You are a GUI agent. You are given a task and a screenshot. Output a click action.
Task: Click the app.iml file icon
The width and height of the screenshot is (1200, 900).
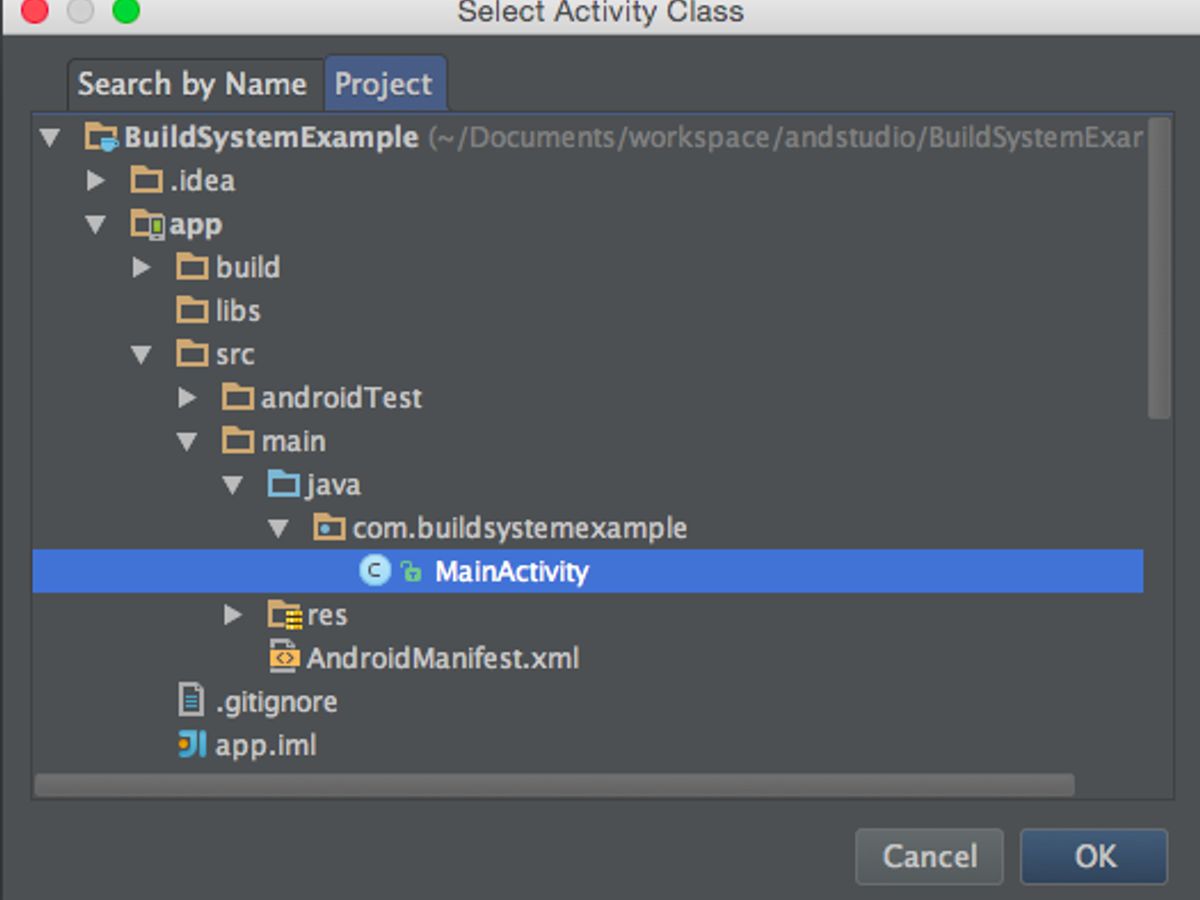point(191,745)
